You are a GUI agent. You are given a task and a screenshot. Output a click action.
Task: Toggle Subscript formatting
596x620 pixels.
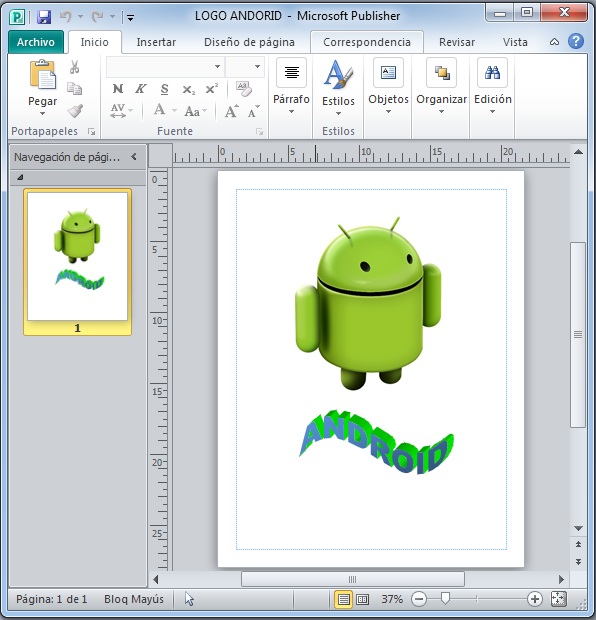(188, 89)
